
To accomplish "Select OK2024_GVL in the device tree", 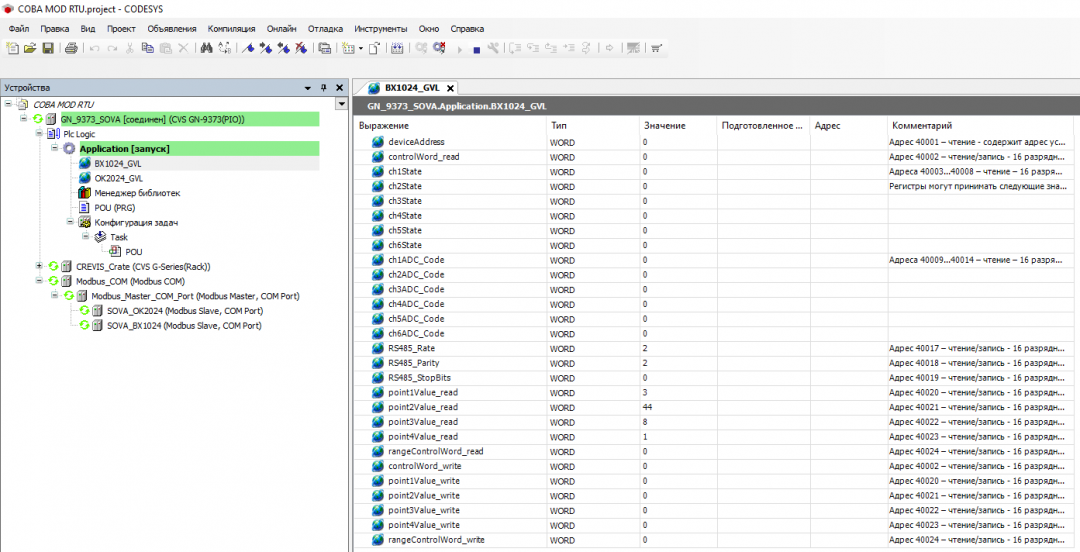I will click(x=118, y=178).
